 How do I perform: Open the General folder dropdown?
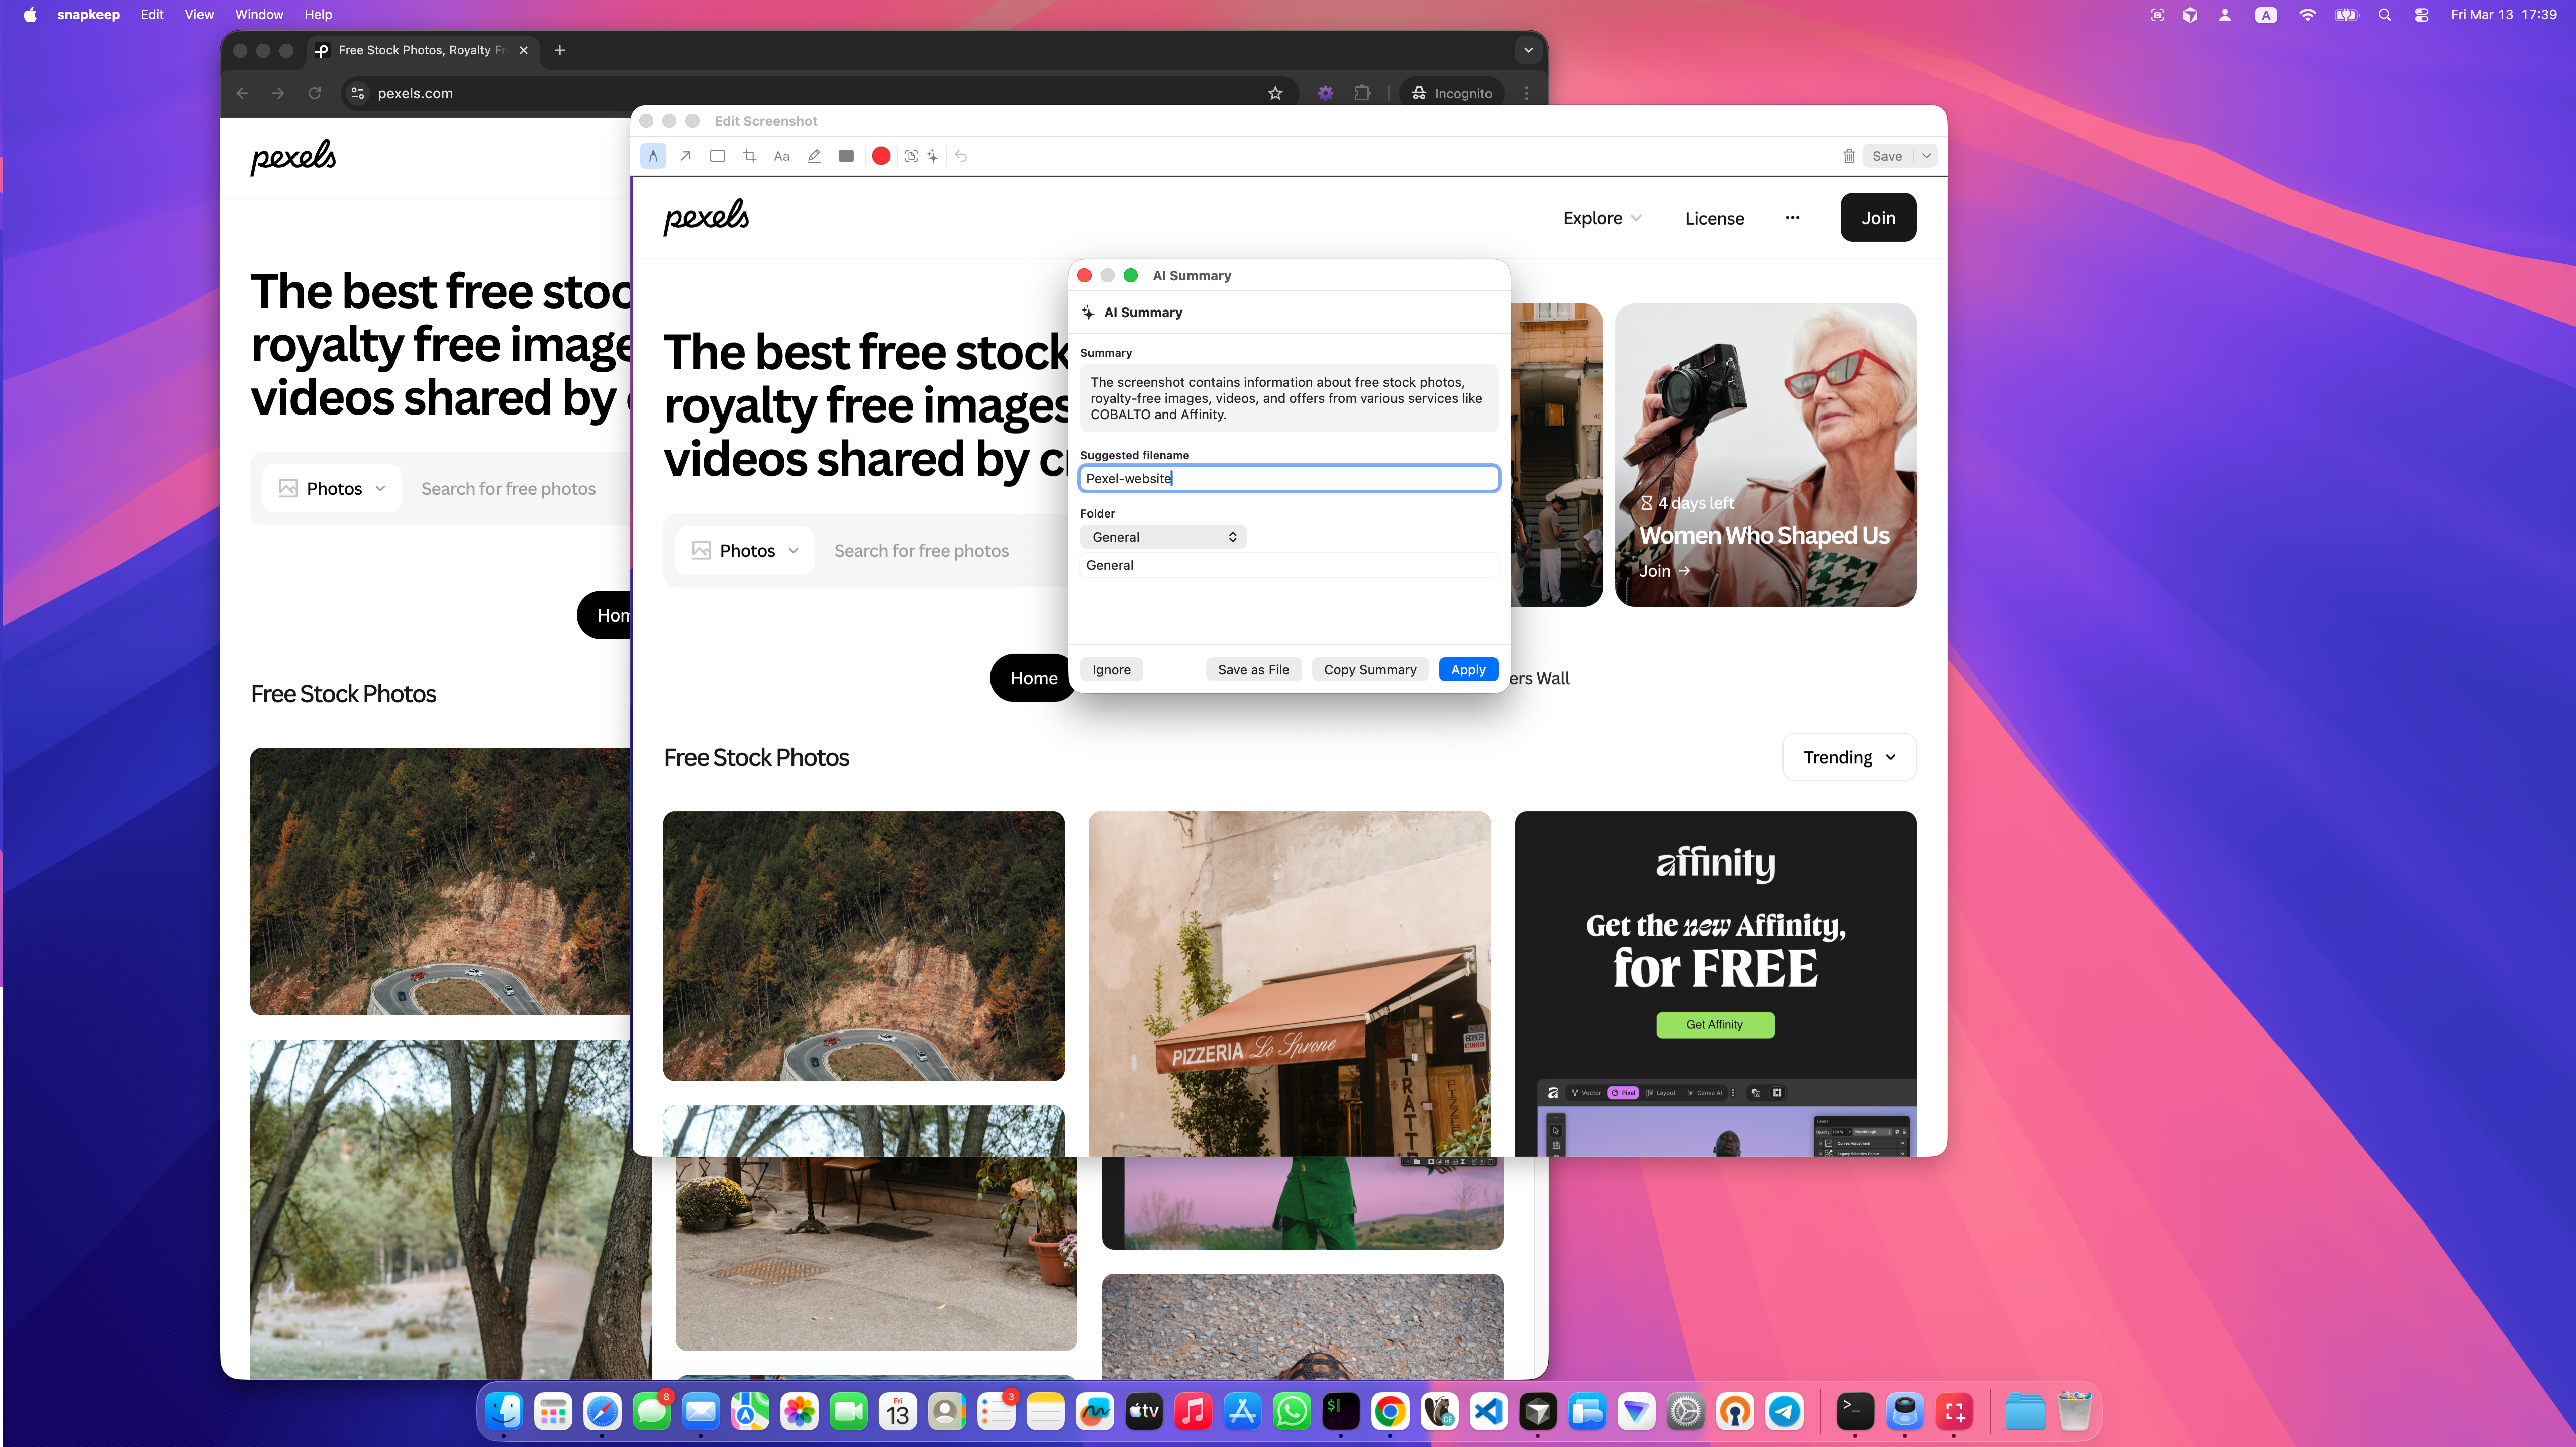tap(1163, 537)
